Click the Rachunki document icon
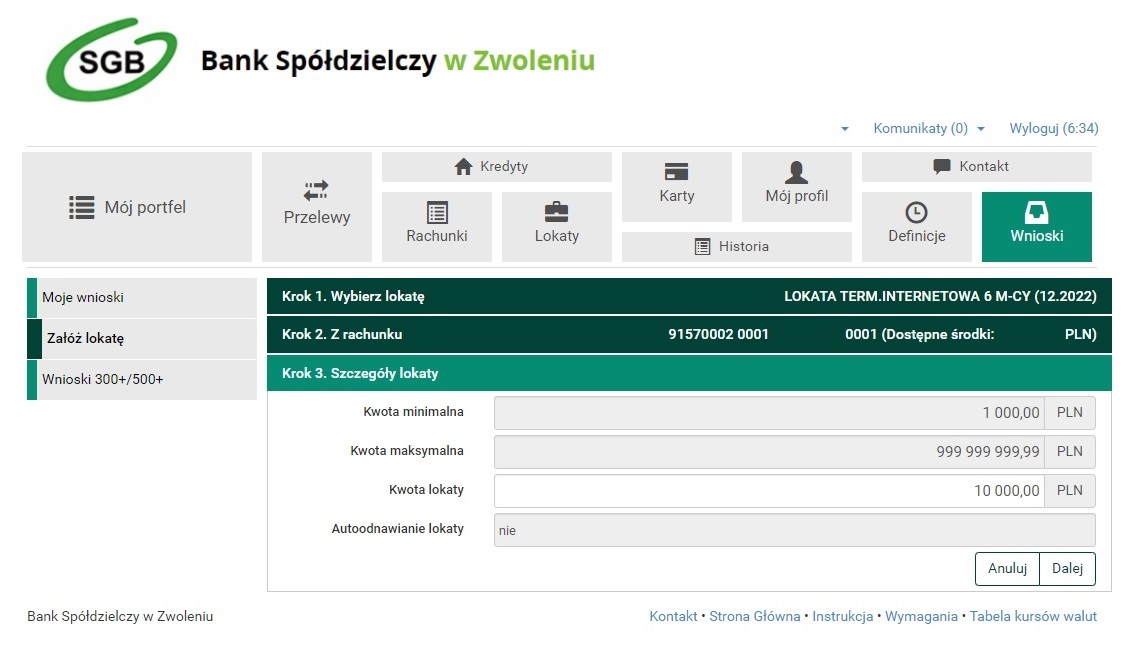1134x648 pixels. coord(437,213)
